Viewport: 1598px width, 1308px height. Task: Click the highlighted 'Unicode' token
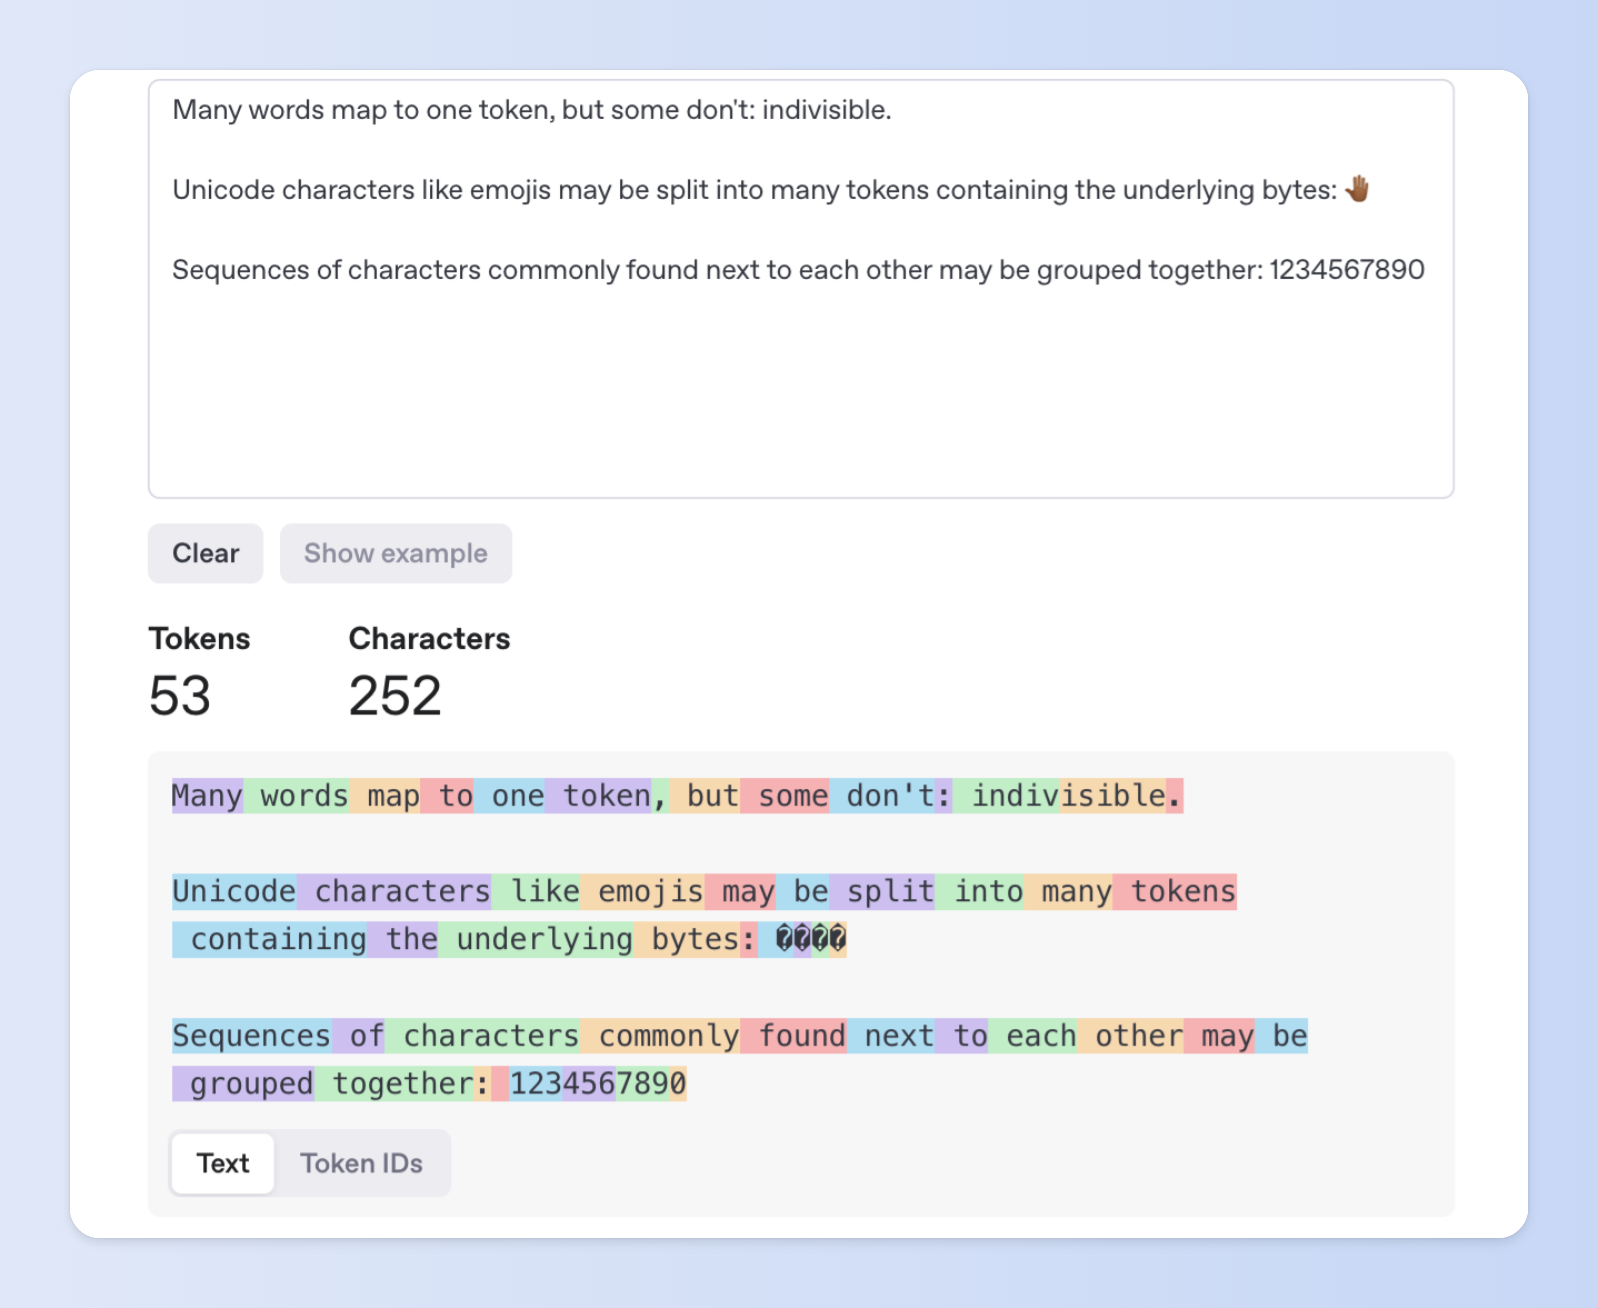click(234, 891)
